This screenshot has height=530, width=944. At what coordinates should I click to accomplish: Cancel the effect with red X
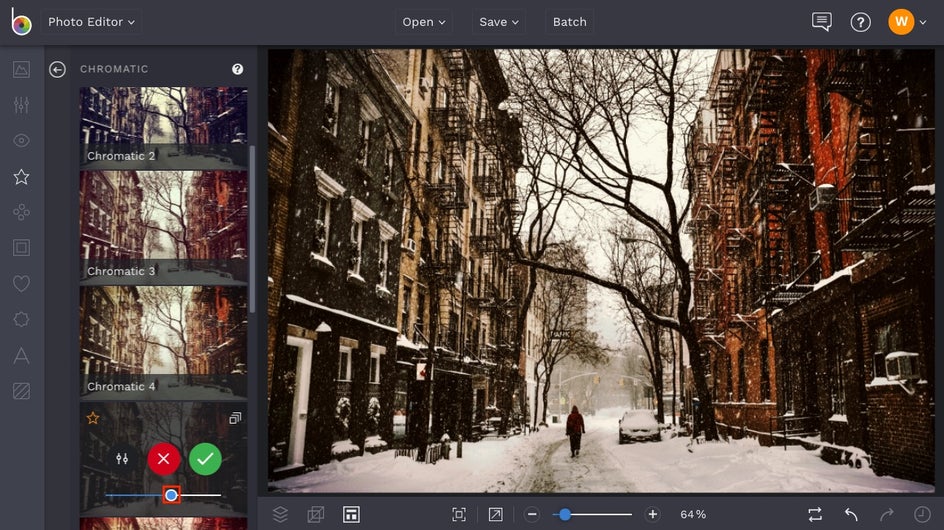pyautogui.click(x=164, y=459)
